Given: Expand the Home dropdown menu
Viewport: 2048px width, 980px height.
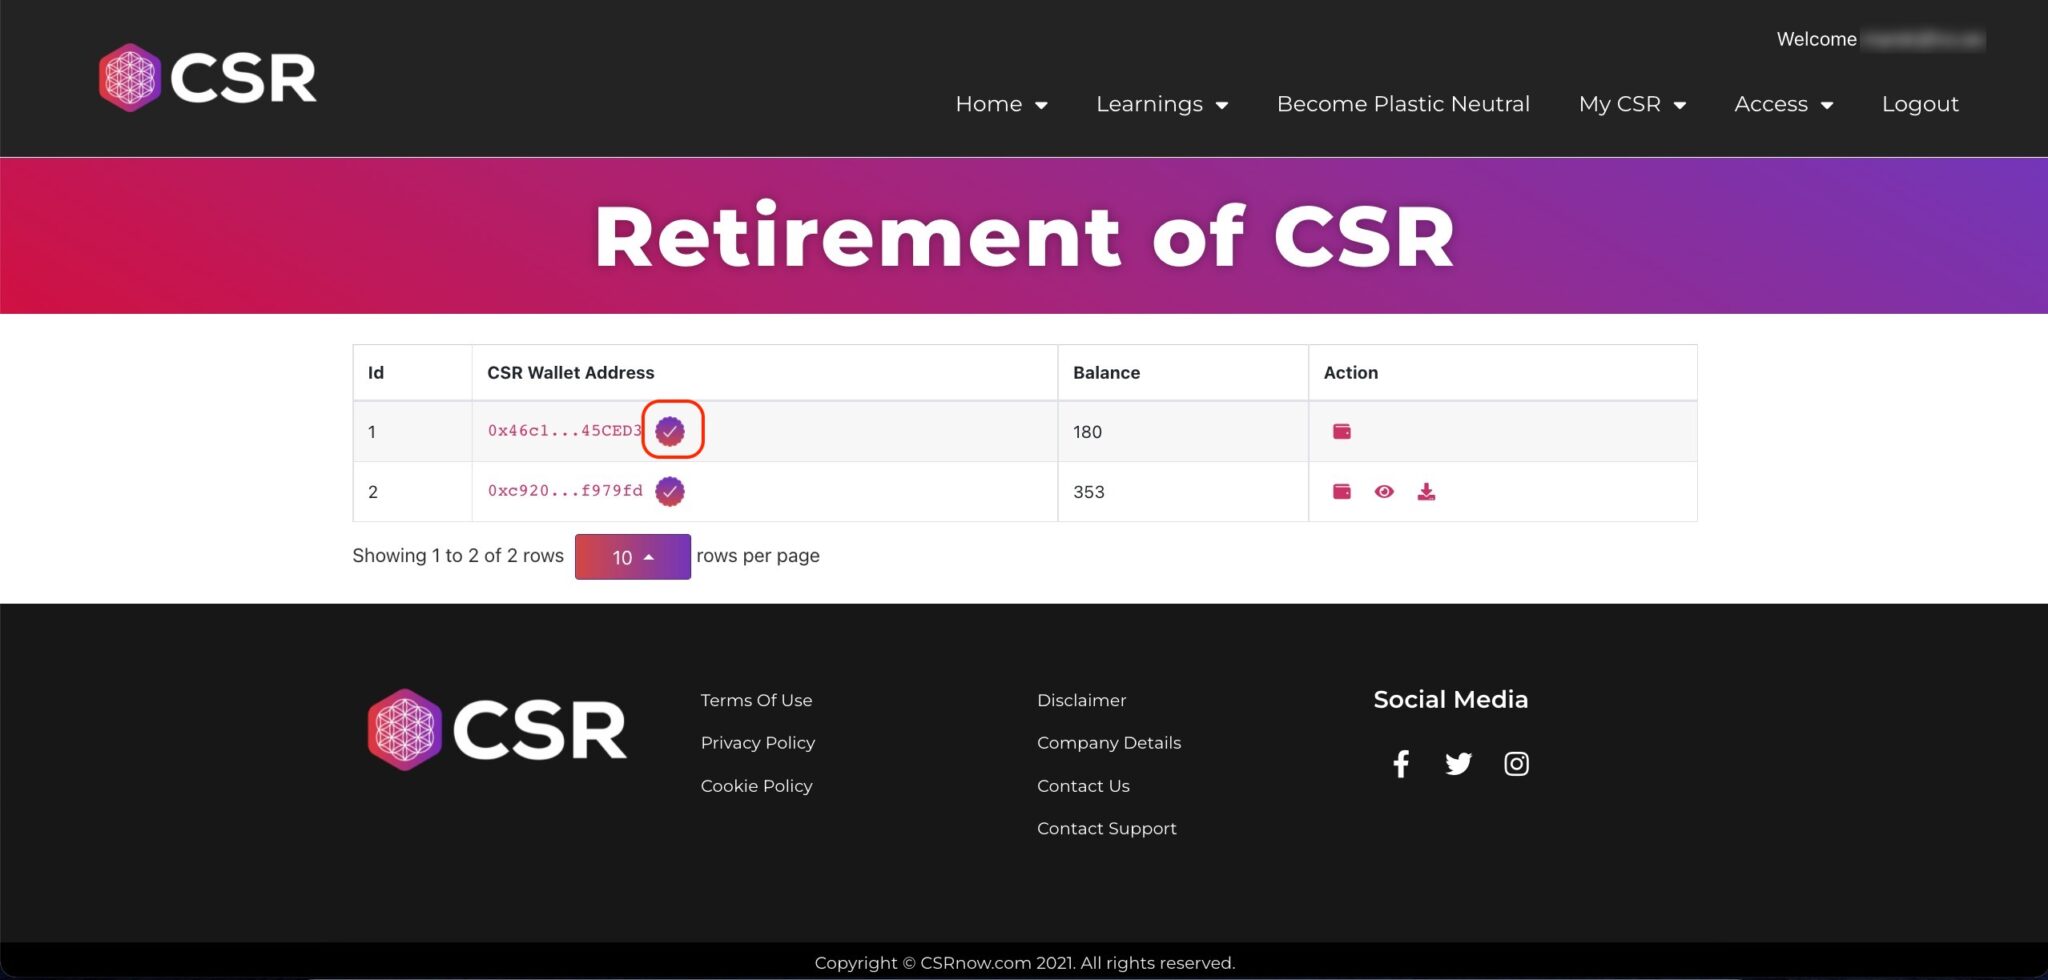Looking at the screenshot, I should pos(1000,104).
